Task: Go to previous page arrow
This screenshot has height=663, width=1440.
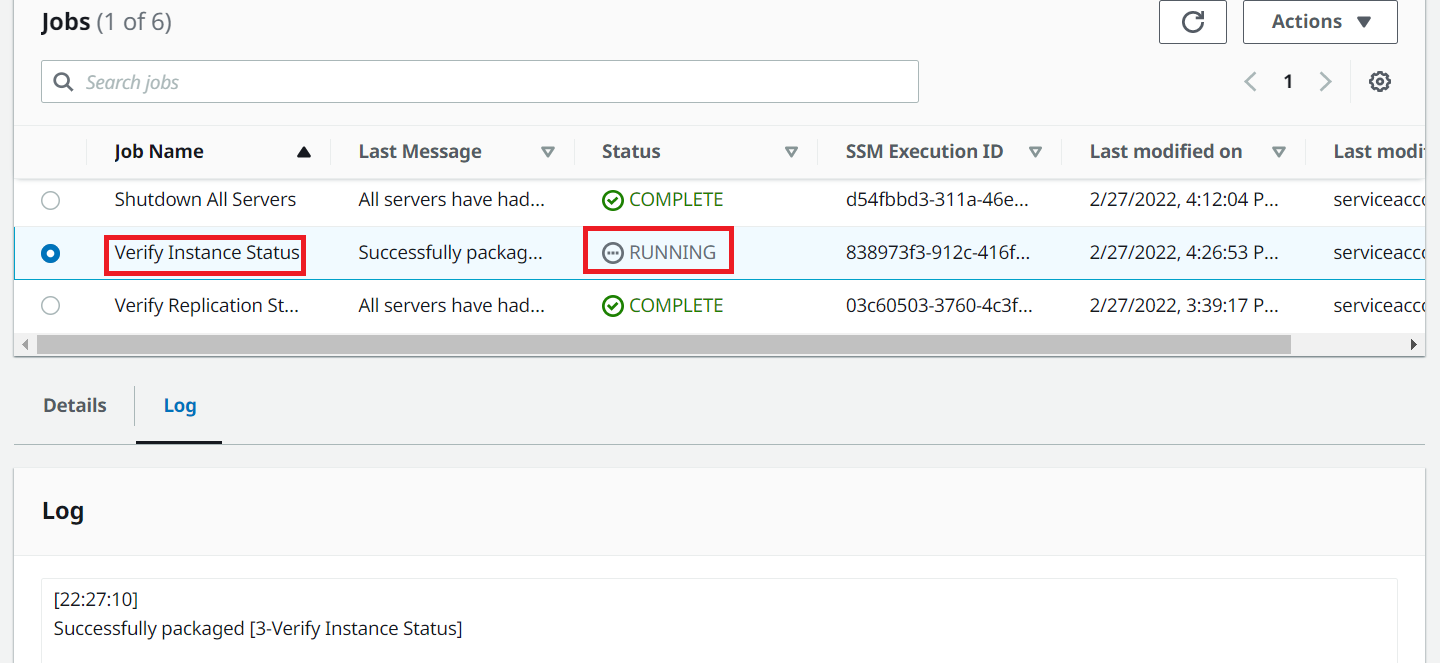Action: (x=1250, y=82)
